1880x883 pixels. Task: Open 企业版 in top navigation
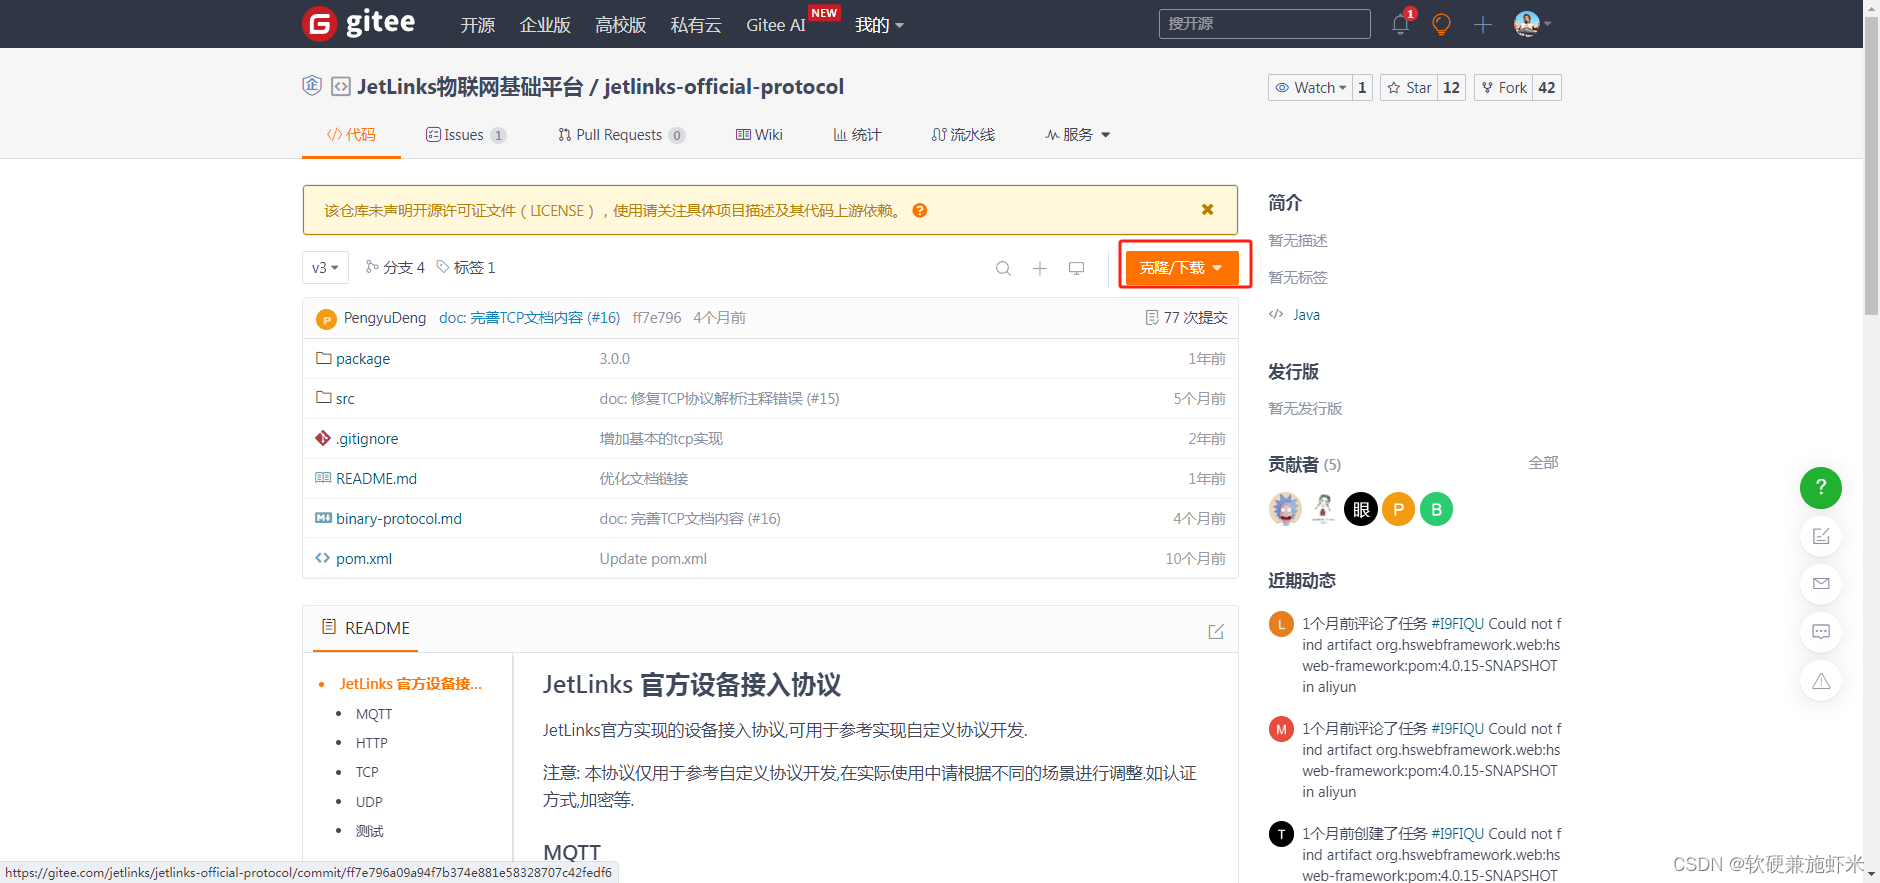[x=545, y=25]
